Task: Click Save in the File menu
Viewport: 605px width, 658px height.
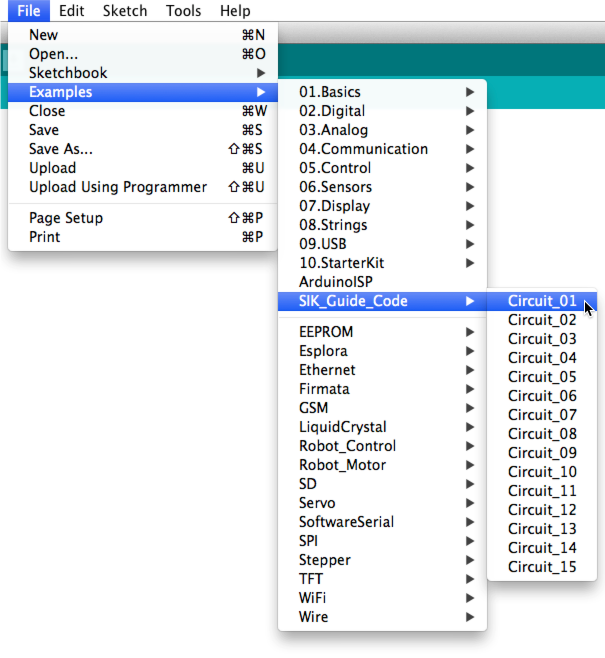Action: pyautogui.click(x=143, y=130)
